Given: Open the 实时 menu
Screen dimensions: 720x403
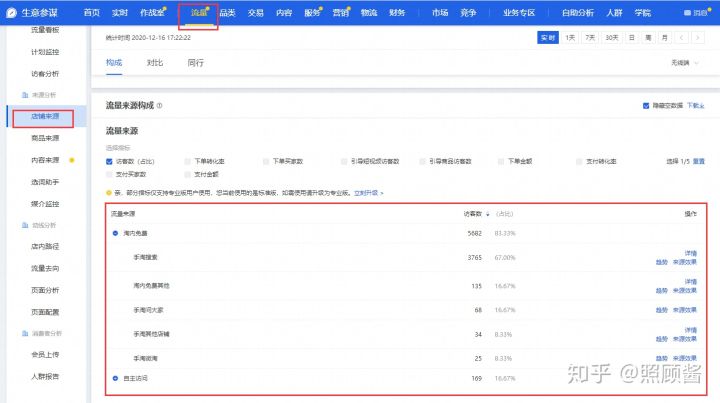Looking at the screenshot, I should (119, 13).
